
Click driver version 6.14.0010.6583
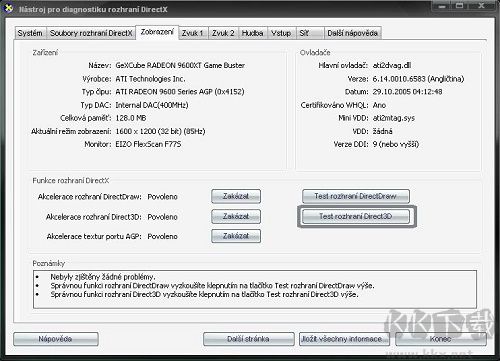pyautogui.click(x=399, y=79)
